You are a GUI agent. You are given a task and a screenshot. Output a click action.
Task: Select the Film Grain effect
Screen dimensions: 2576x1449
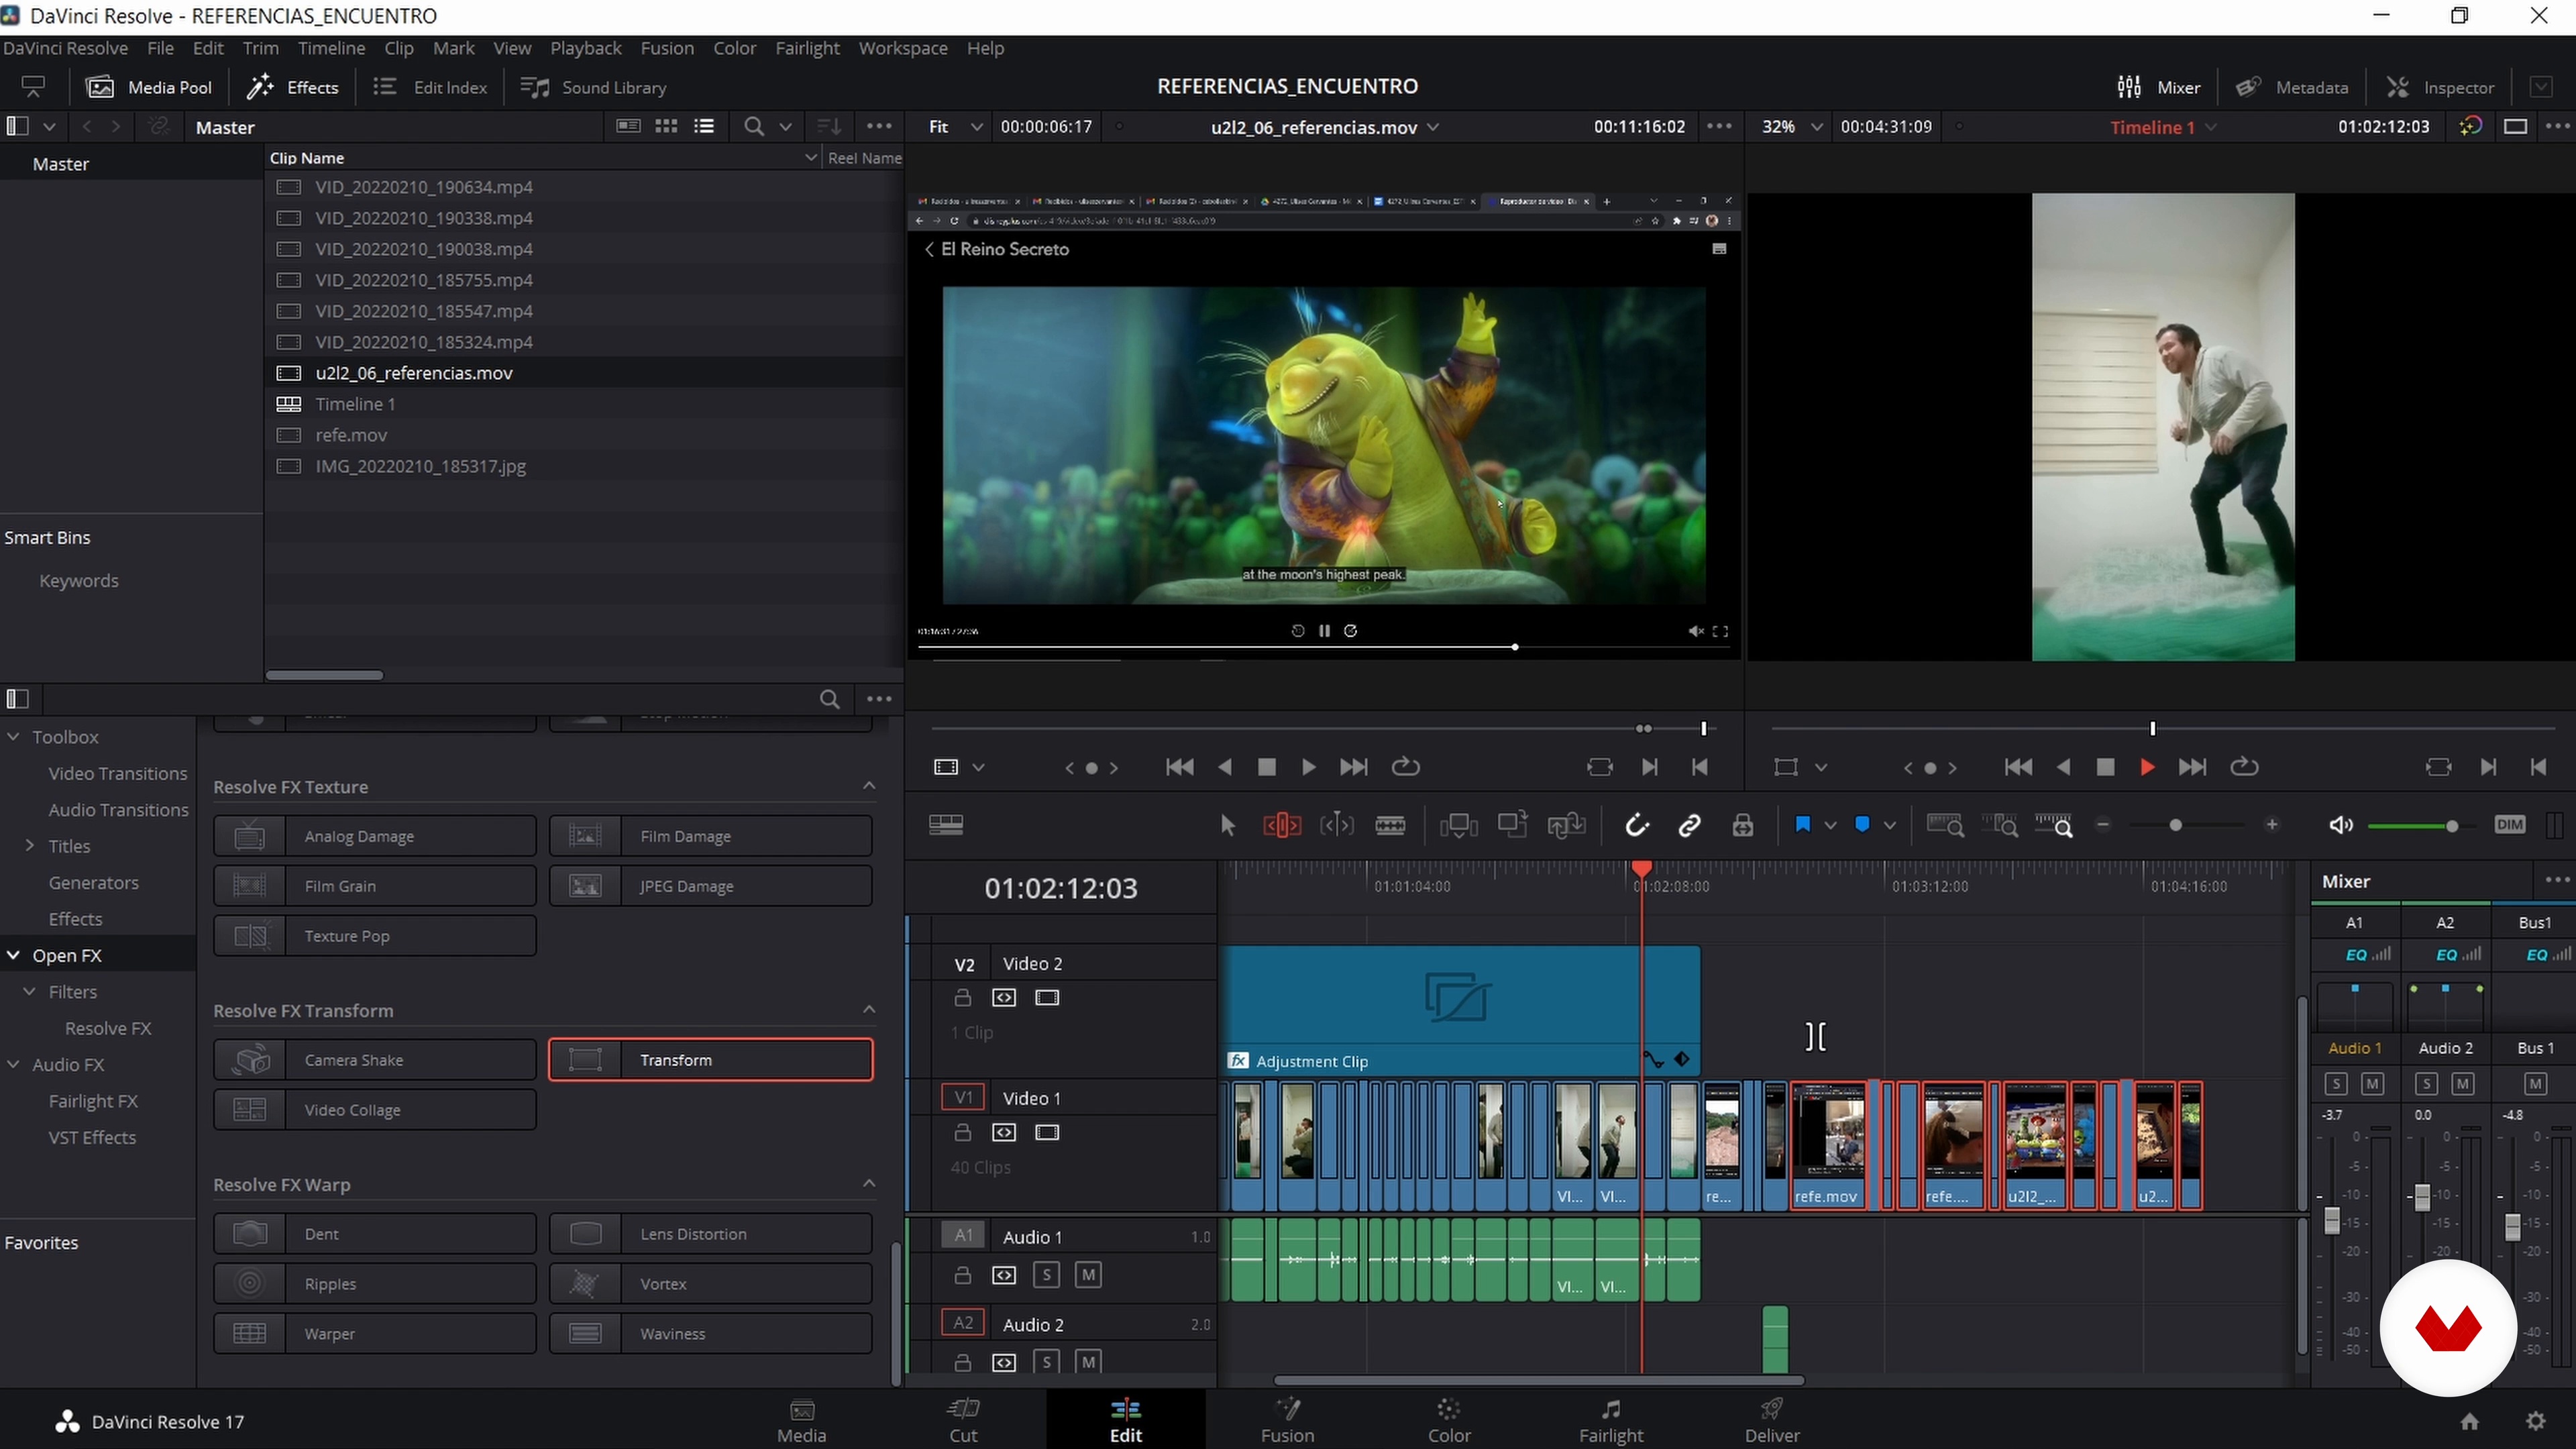(x=375, y=886)
